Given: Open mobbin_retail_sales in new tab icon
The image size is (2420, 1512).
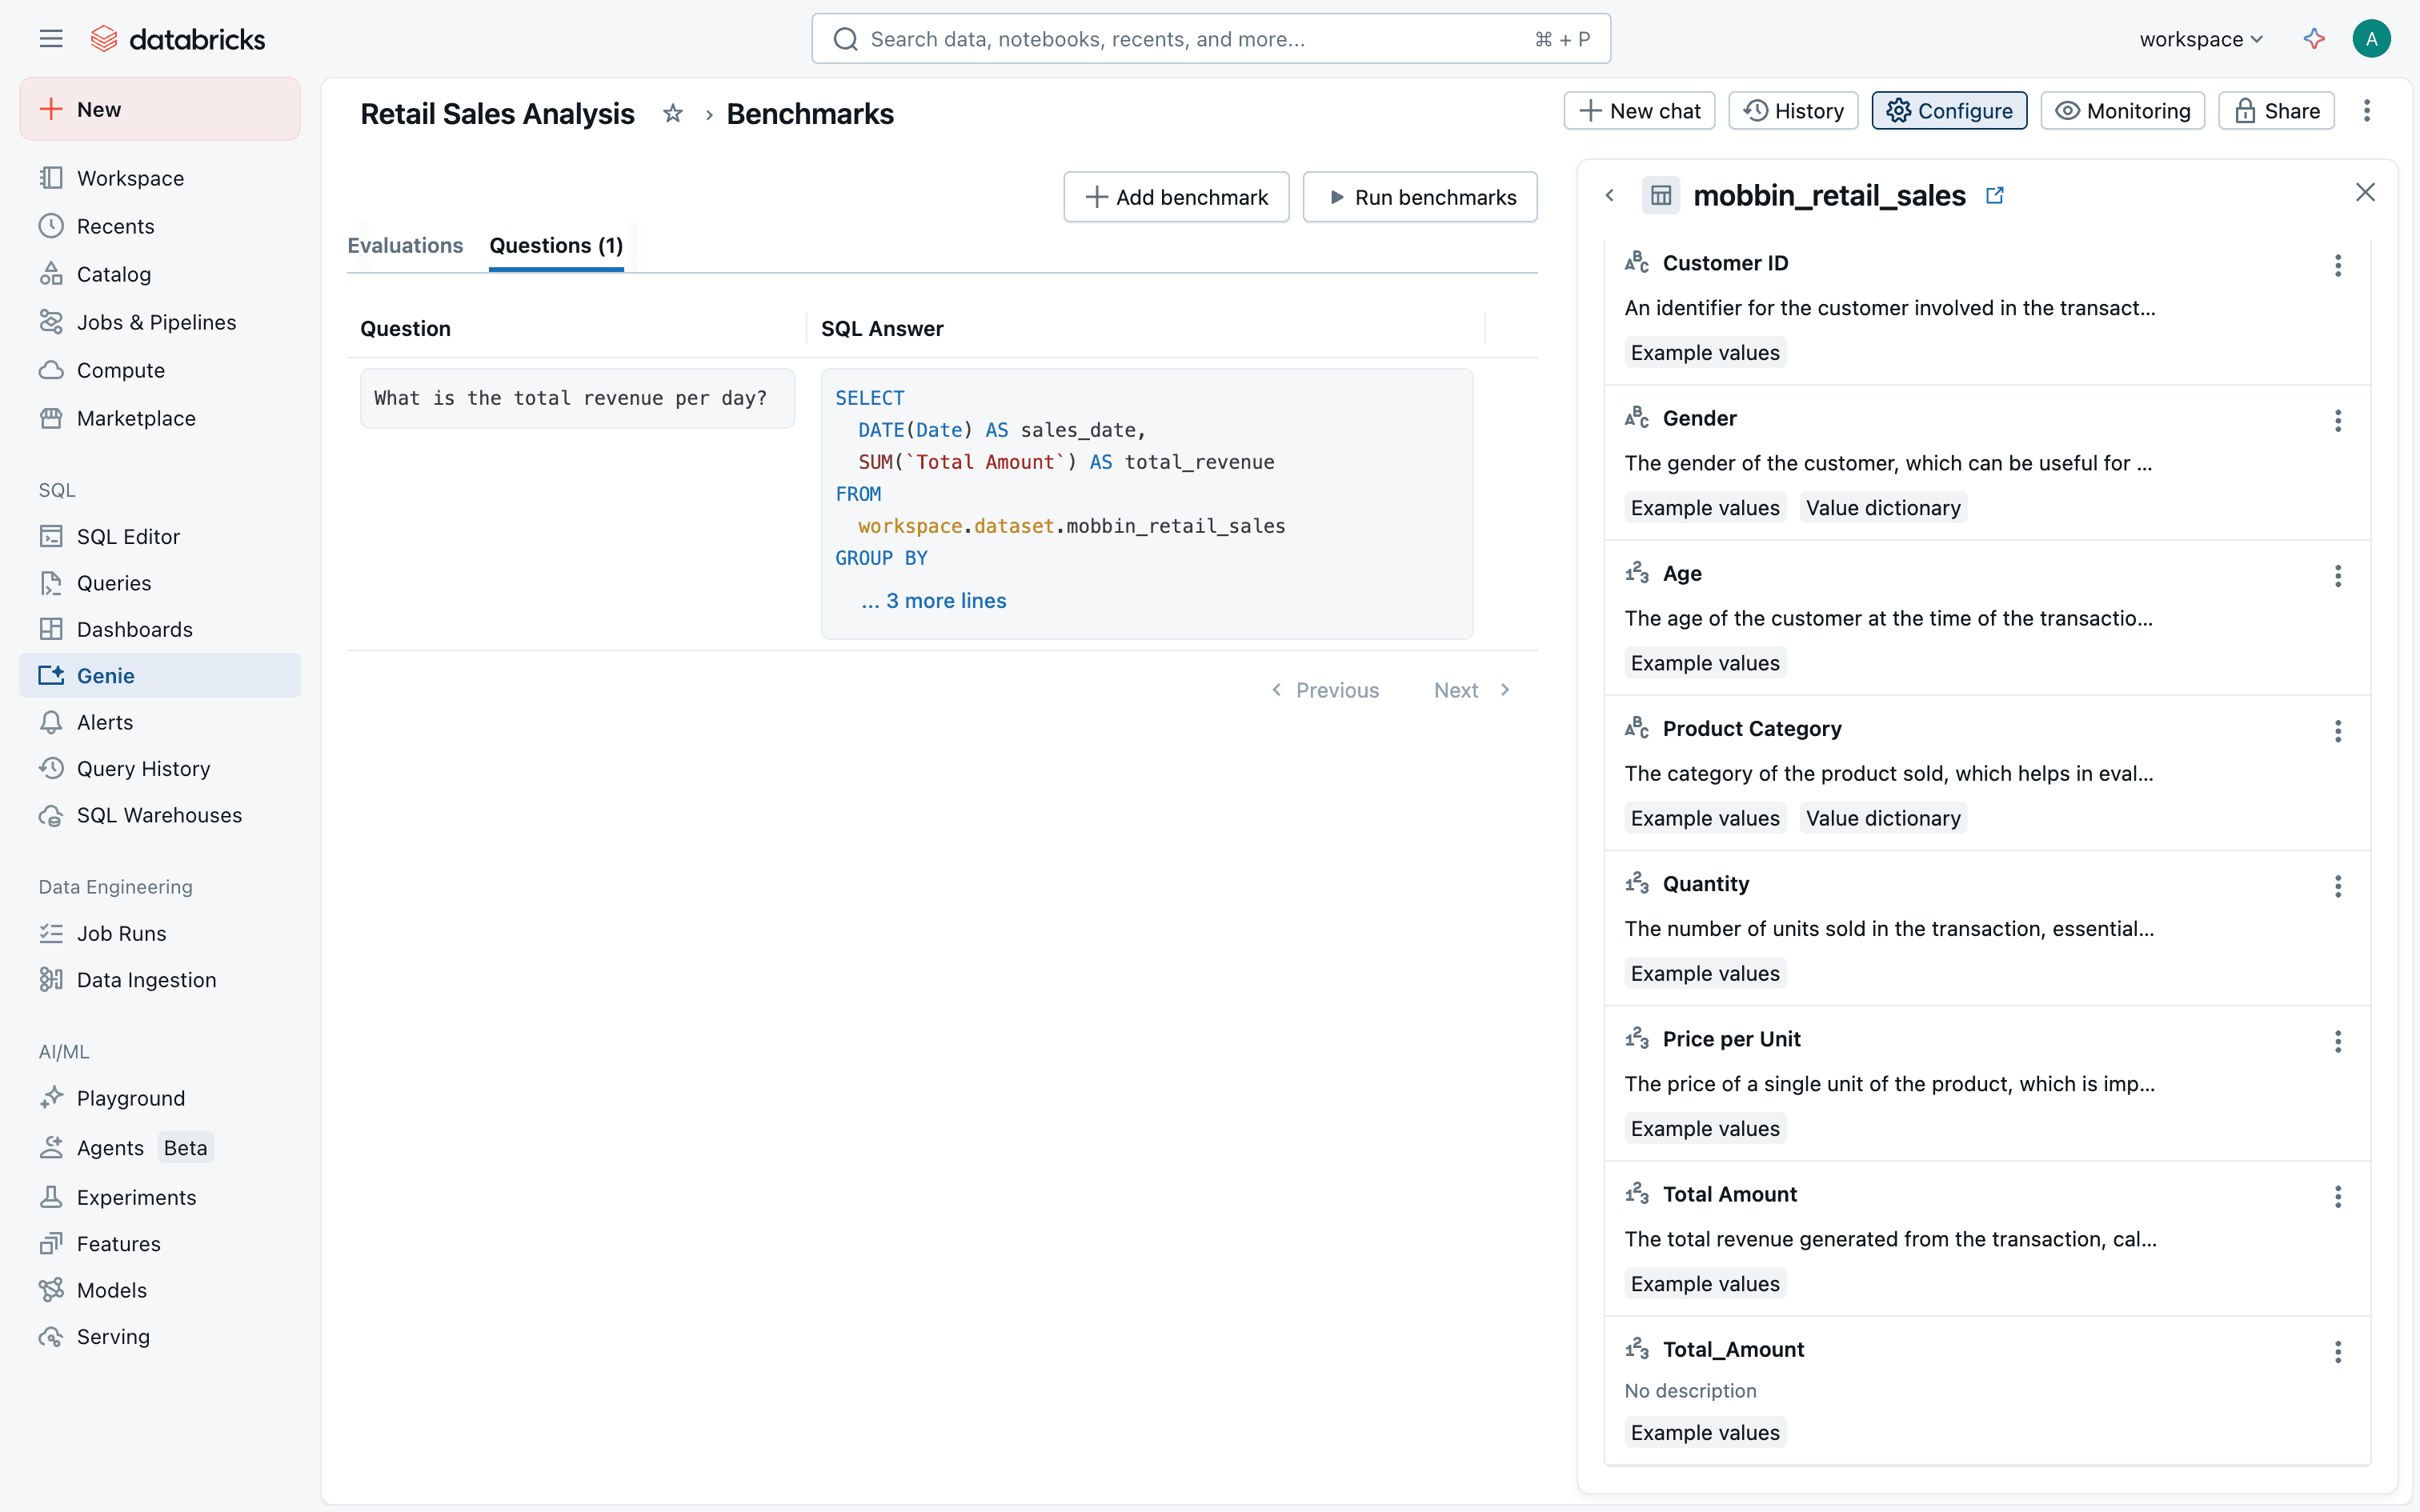Looking at the screenshot, I should click(1995, 195).
